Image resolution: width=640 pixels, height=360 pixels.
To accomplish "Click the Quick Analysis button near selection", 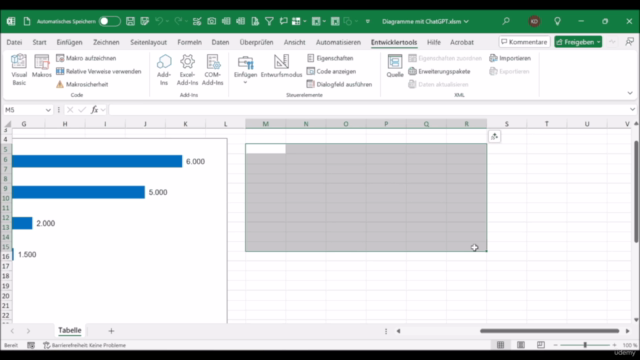I will click(x=494, y=137).
